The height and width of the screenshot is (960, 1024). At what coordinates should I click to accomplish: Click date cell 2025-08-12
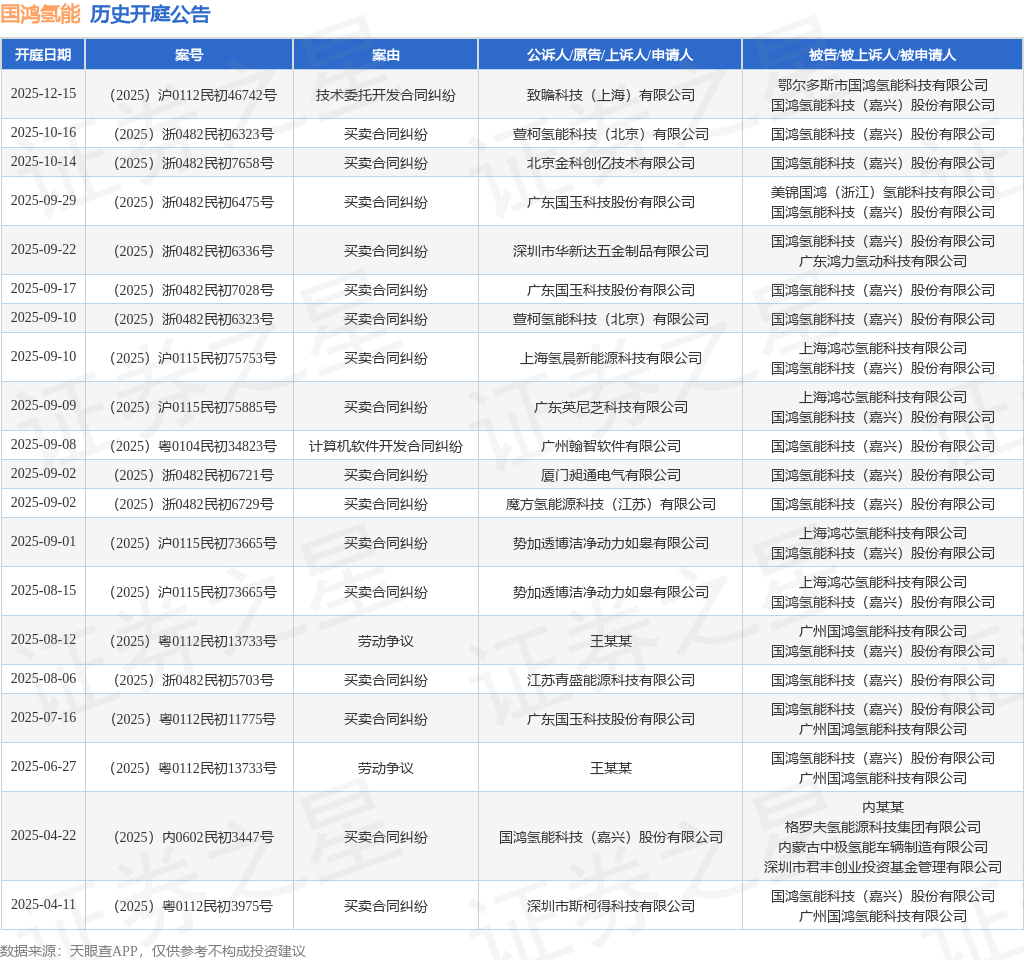pyautogui.click(x=43, y=639)
